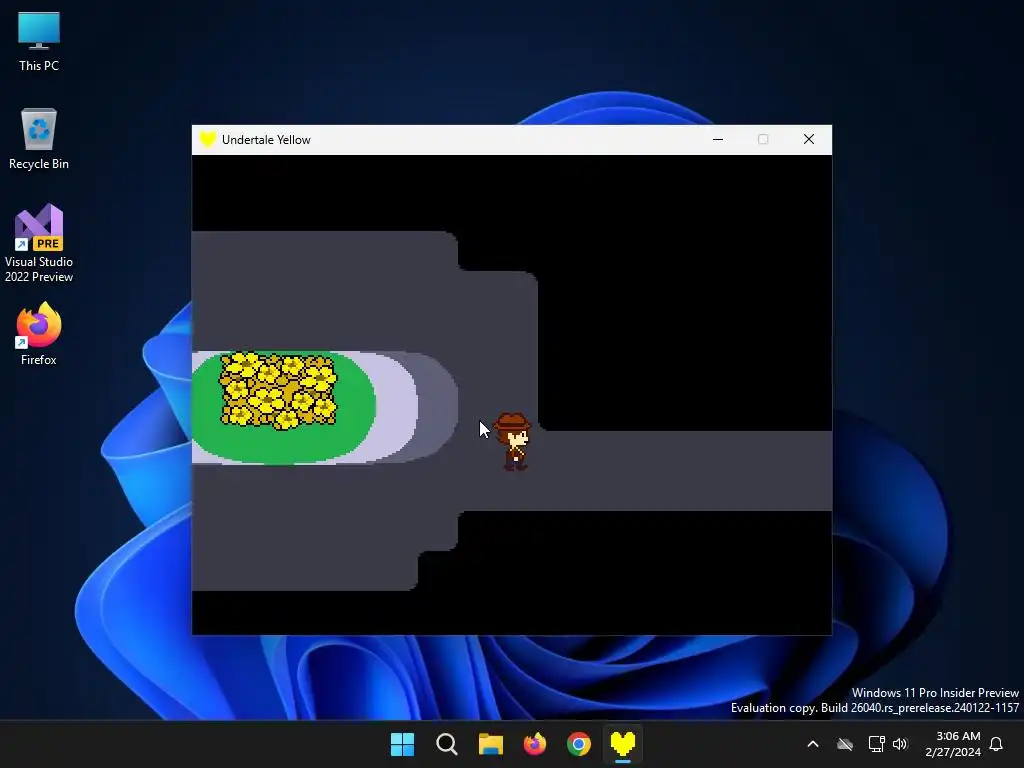Open network settings from the tray
Viewport: 1024px width, 768px height.
pyautogui.click(x=876, y=744)
